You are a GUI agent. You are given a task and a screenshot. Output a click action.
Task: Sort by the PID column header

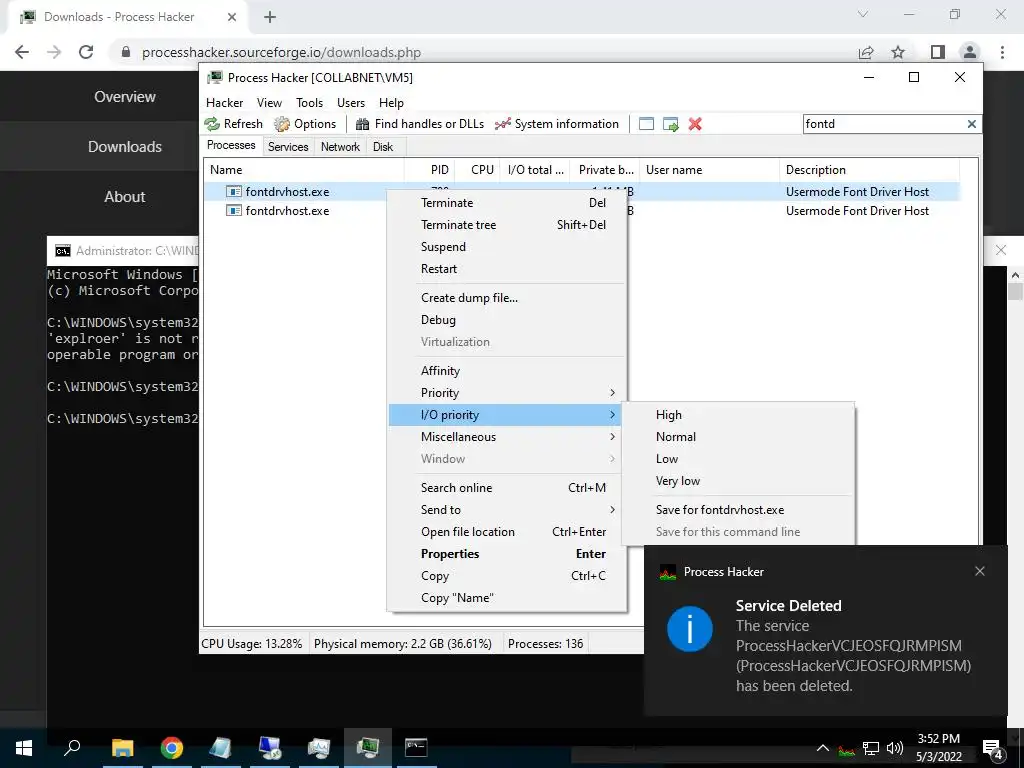[430, 170]
